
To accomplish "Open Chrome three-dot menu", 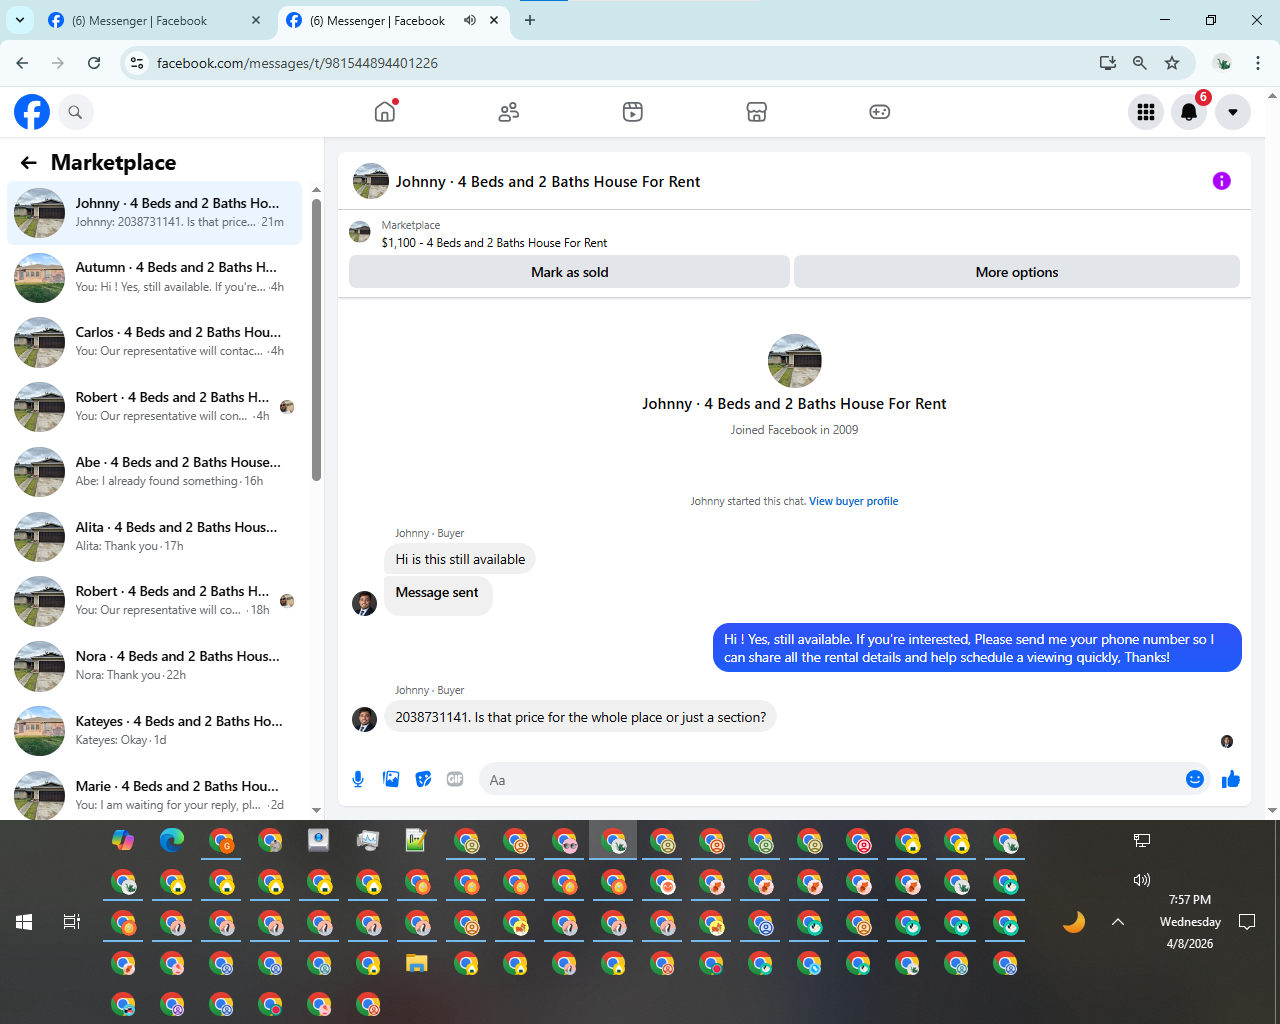I will pyautogui.click(x=1258, y=63).
